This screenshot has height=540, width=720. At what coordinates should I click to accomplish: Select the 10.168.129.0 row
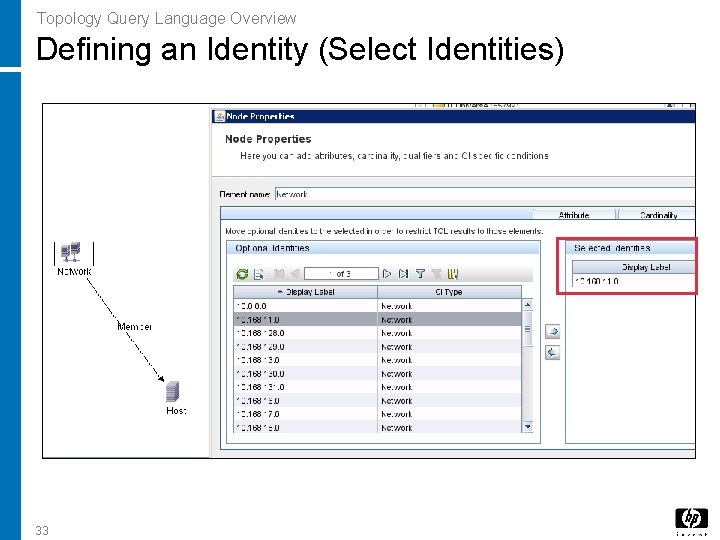[x=377, y=347]
